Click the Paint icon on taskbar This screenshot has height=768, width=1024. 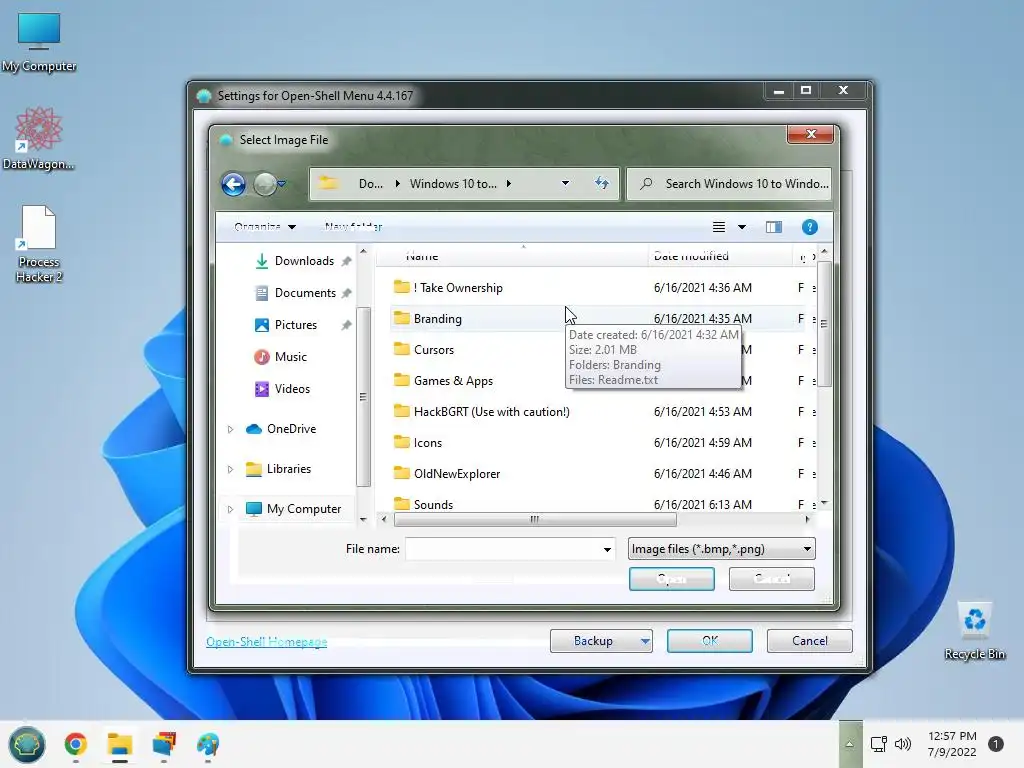[x=208, y=744]
